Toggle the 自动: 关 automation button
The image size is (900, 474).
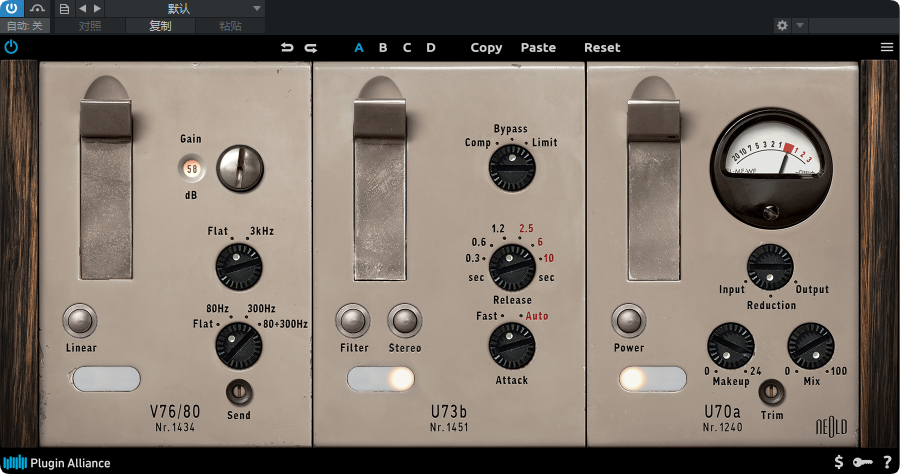click(25, 26)
